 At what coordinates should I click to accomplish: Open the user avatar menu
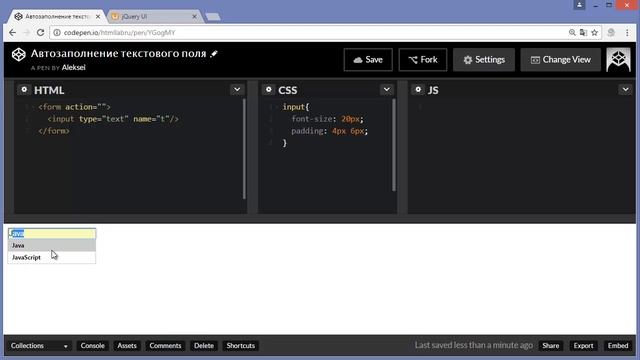tap(618, 60)
